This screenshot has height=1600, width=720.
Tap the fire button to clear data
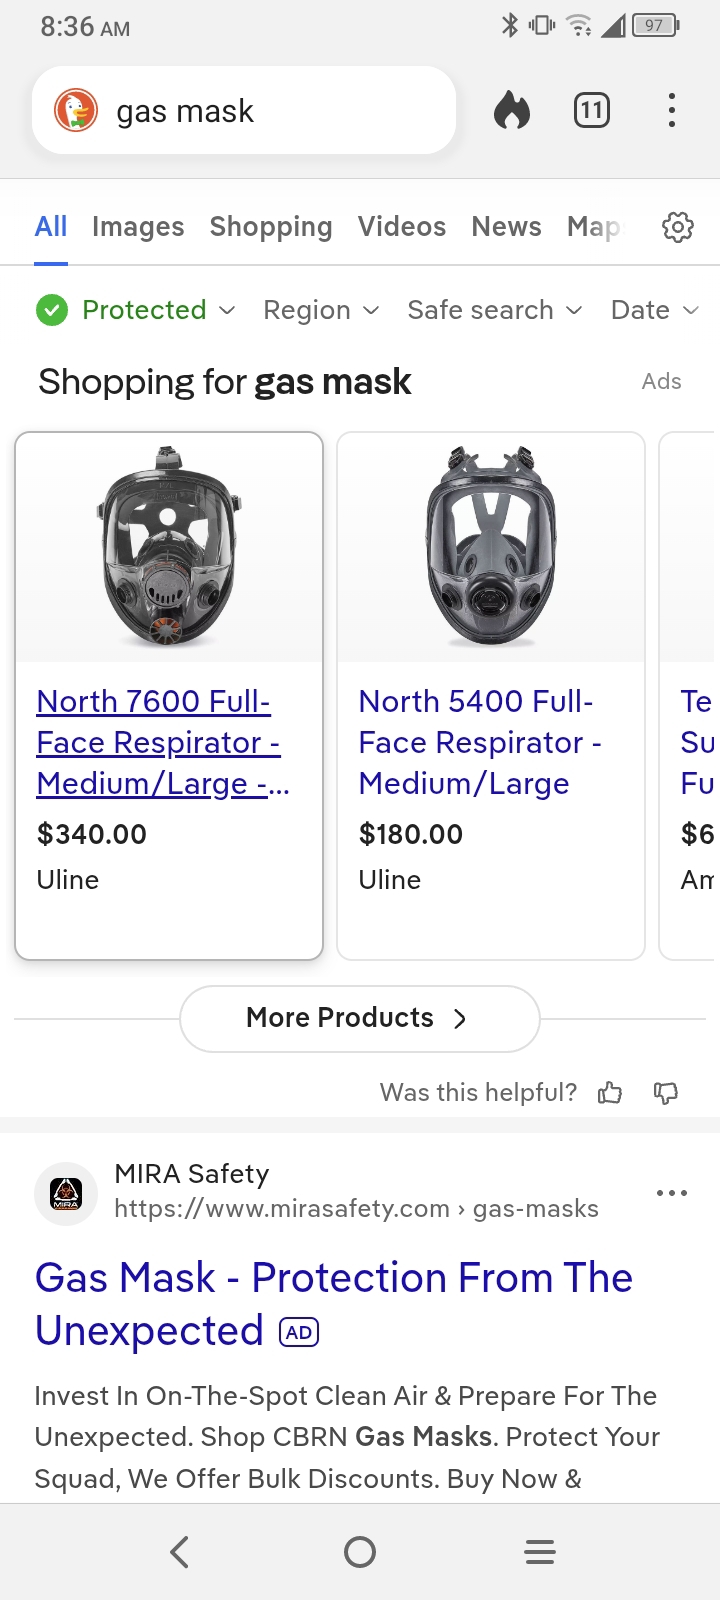tap(512, 110)
